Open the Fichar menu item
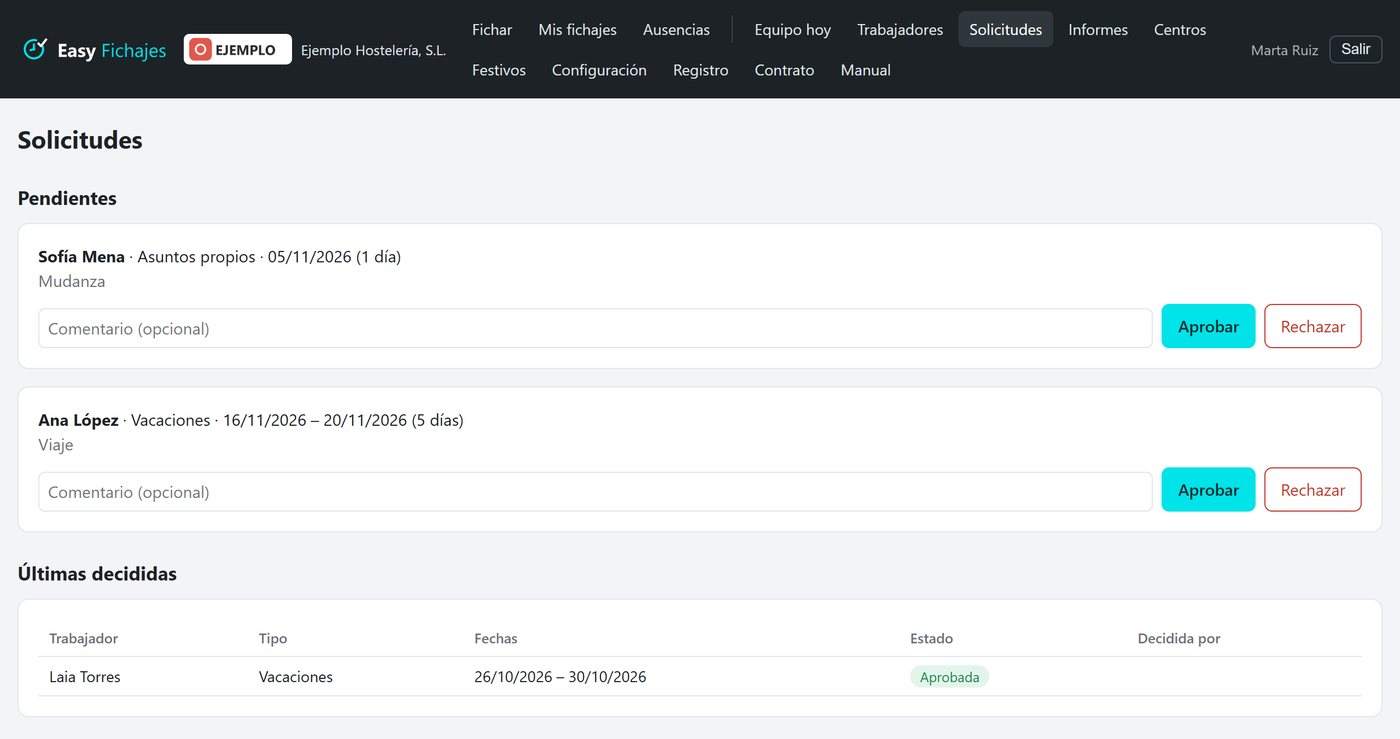 coord(492,30)
